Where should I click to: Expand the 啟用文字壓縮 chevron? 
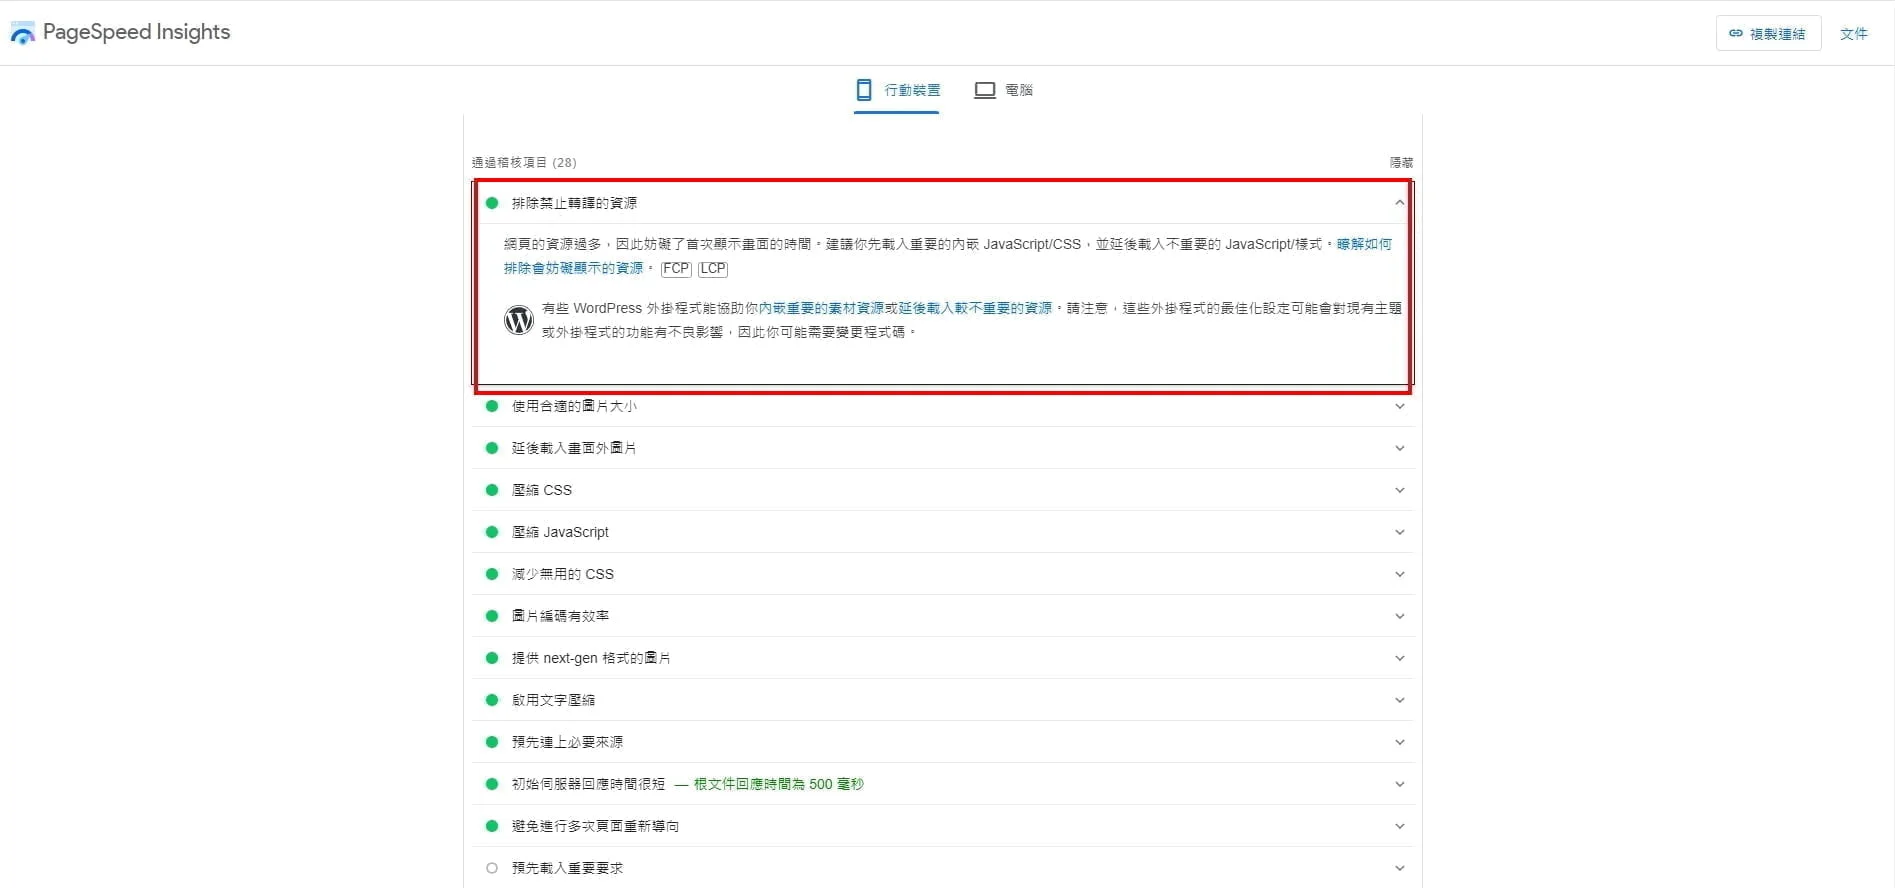pos(1399,700)
